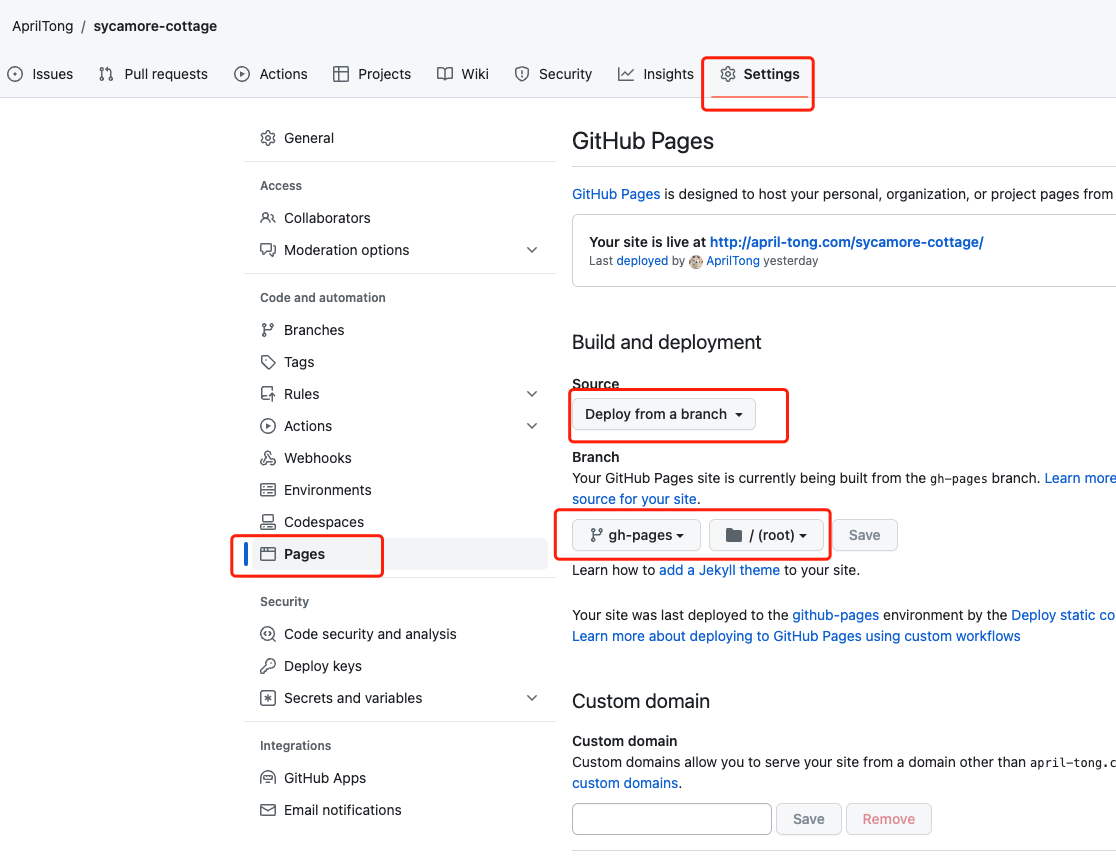Click sycamore-cottage repository name link

[155, 26]
